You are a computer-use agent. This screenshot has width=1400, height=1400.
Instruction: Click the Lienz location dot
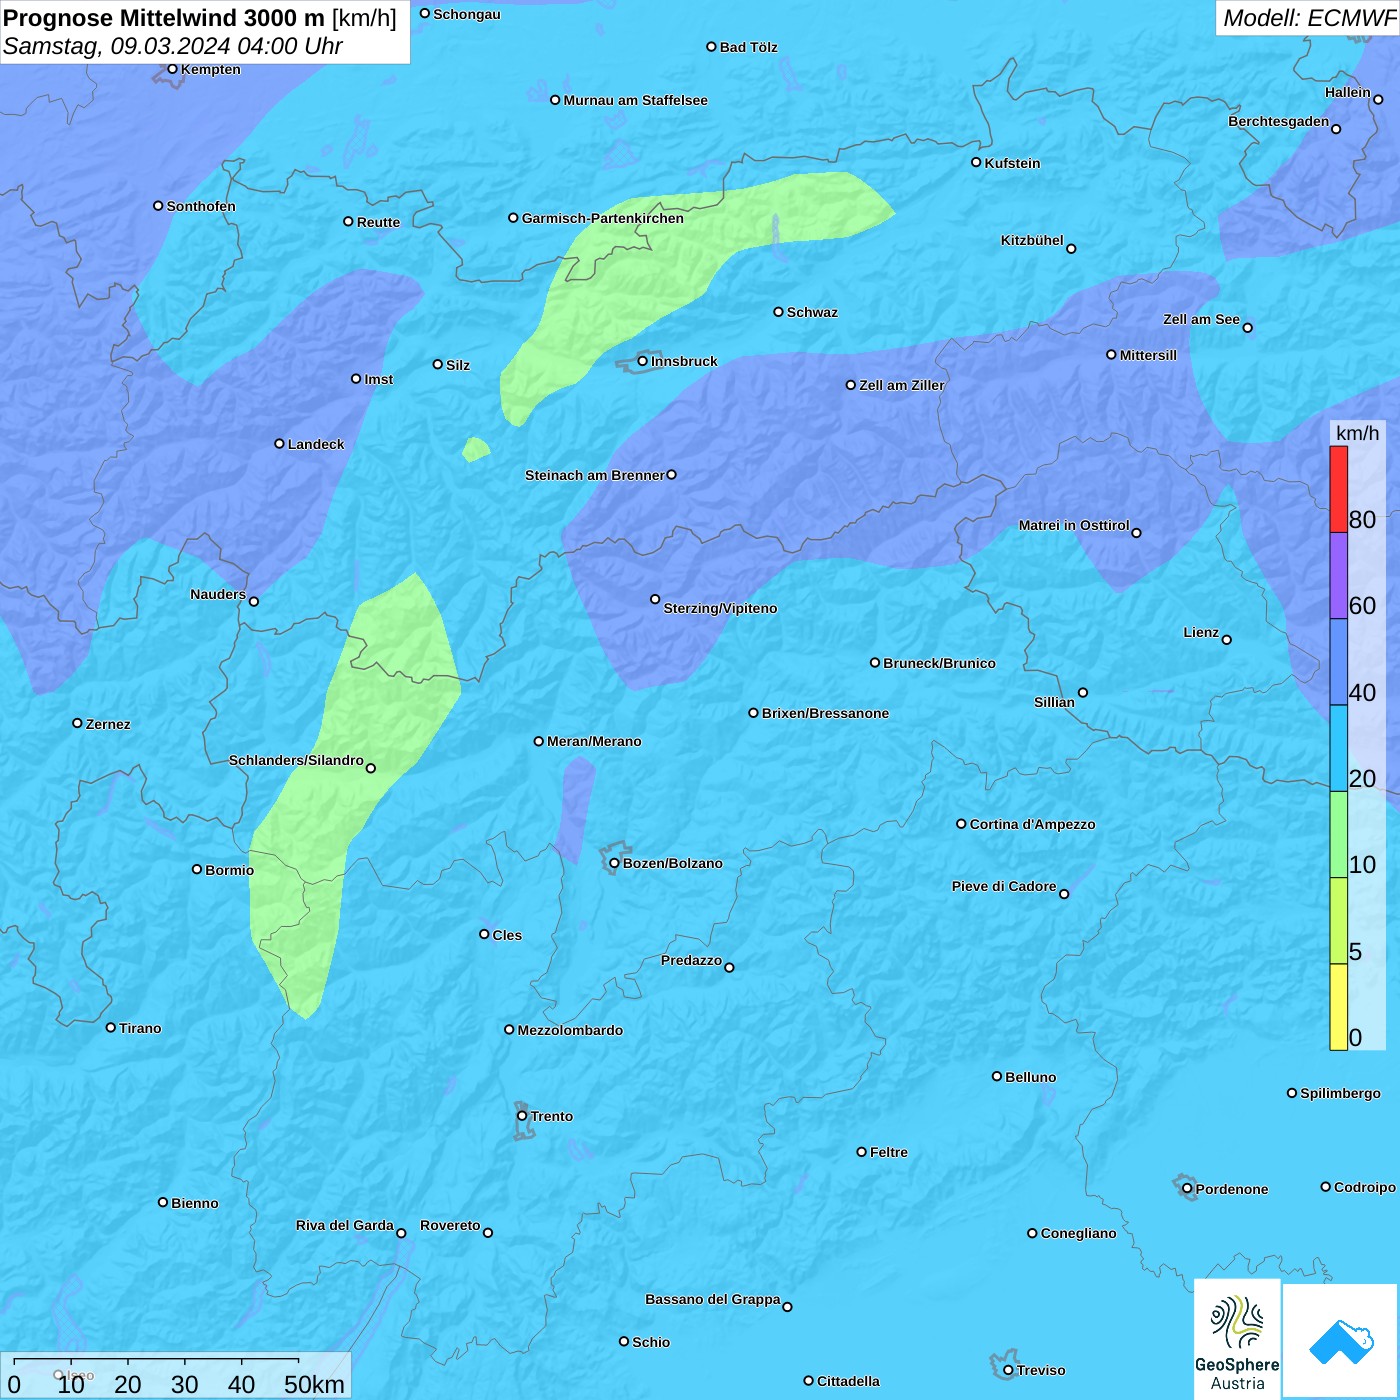point(1227,640)
